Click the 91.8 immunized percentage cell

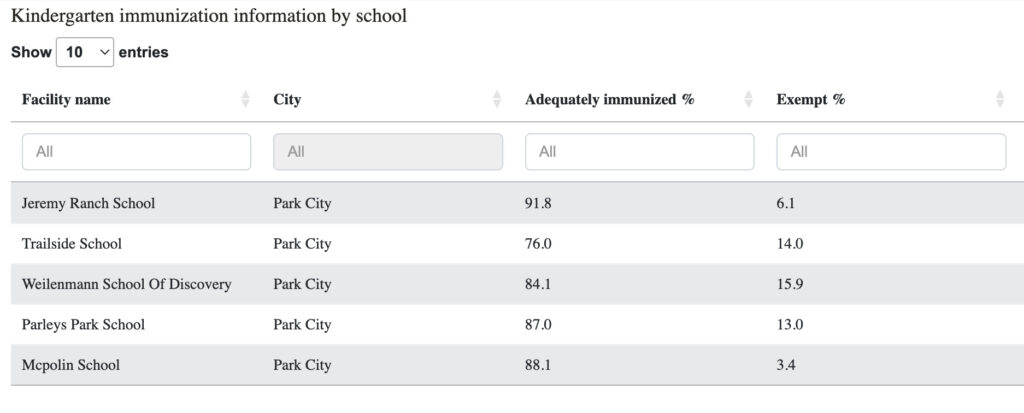(x=538, y=203)
